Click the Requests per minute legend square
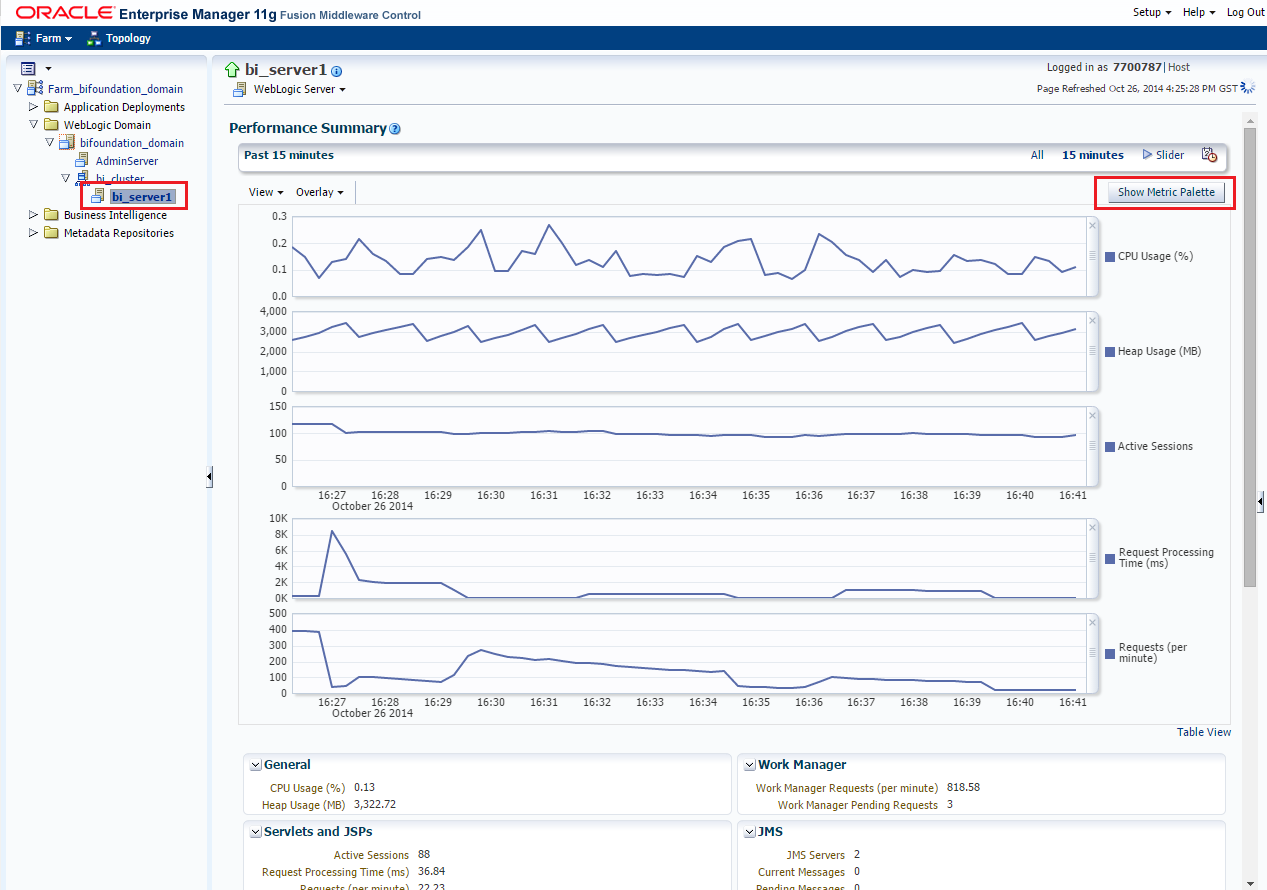 coord(1110,653)
